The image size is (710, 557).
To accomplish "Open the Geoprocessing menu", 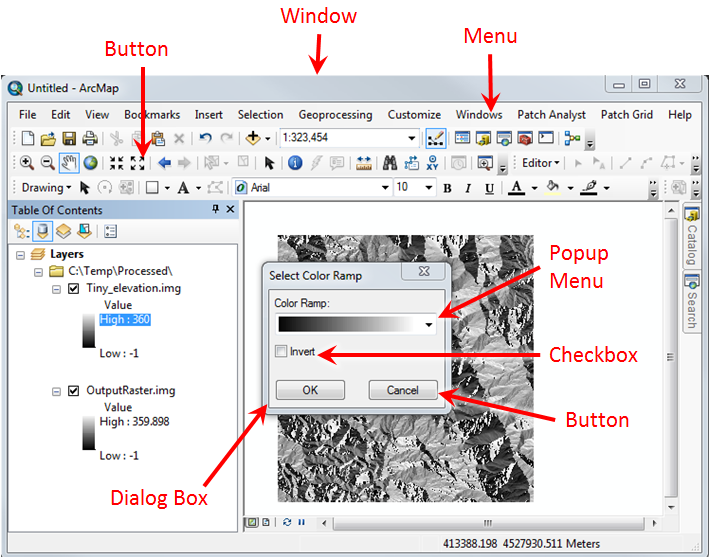I will pos(335,115).
